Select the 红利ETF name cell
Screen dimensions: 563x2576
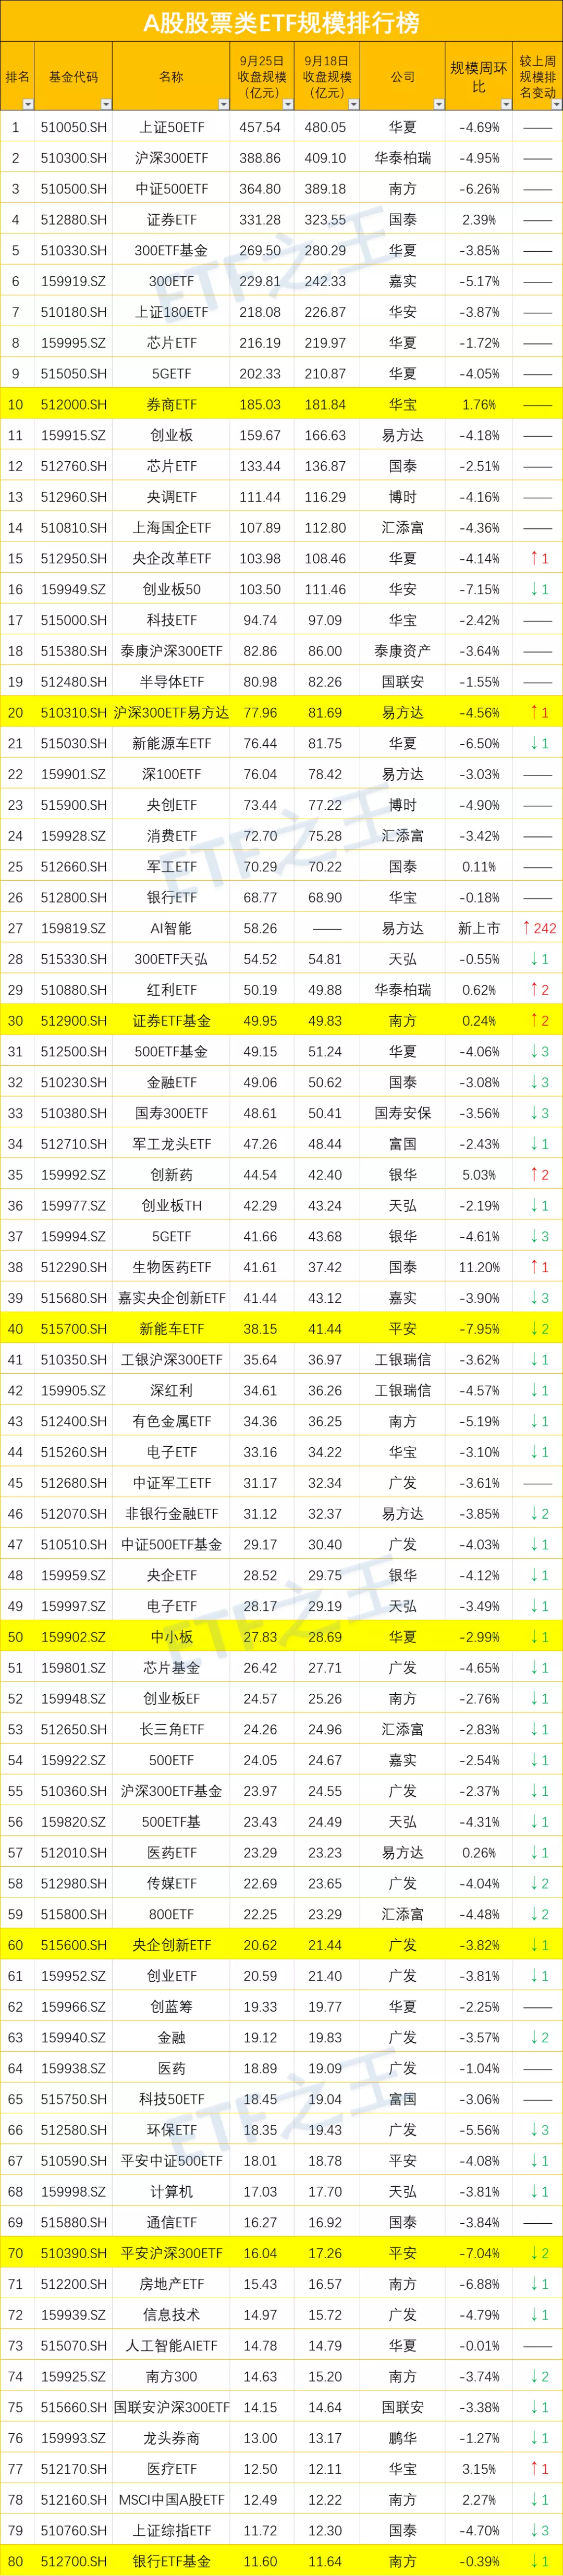[171, 990]
